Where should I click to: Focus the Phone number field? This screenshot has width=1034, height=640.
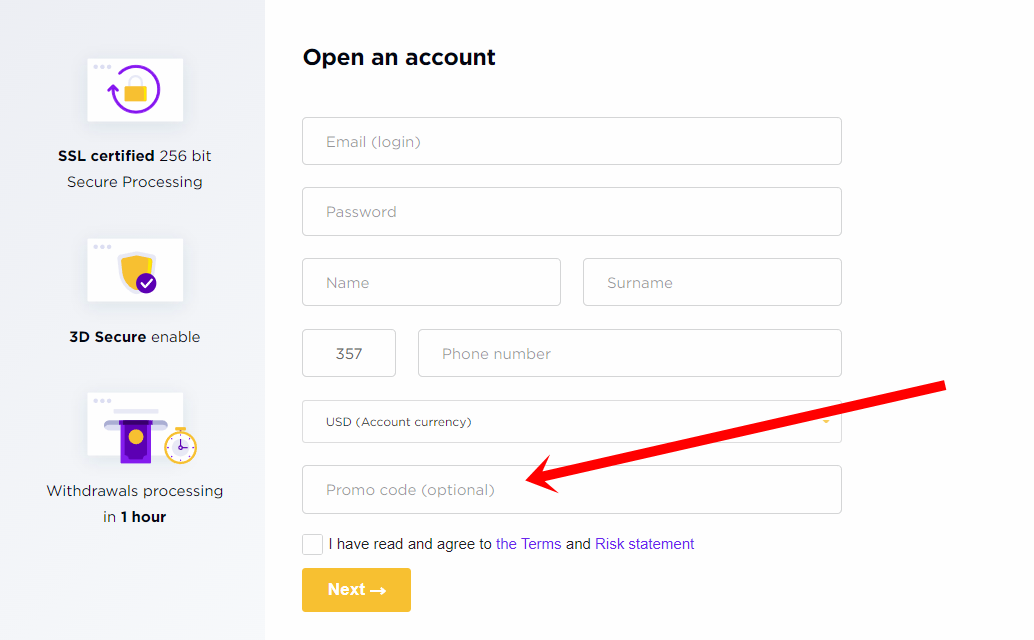(629, 353)
